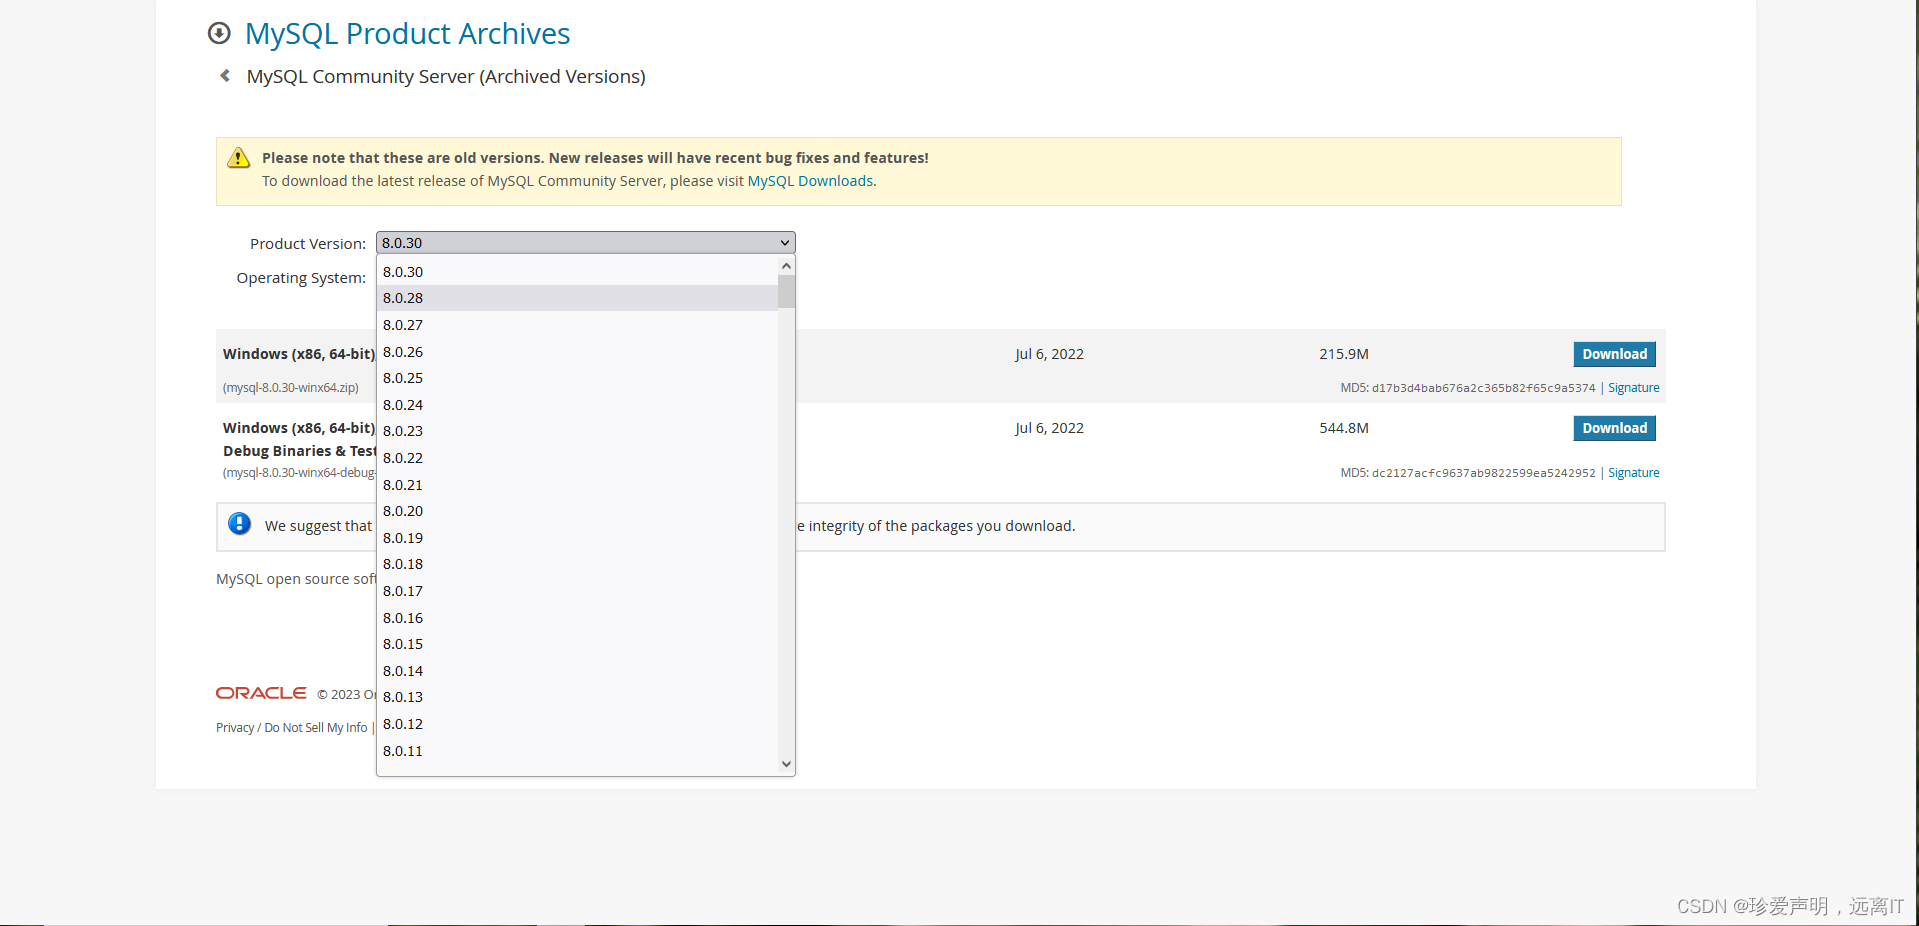Viewport: 1919px width, 926px height.
Task: Click the dropdown list scroll-up arrow
Action: [x=786, y=266]
